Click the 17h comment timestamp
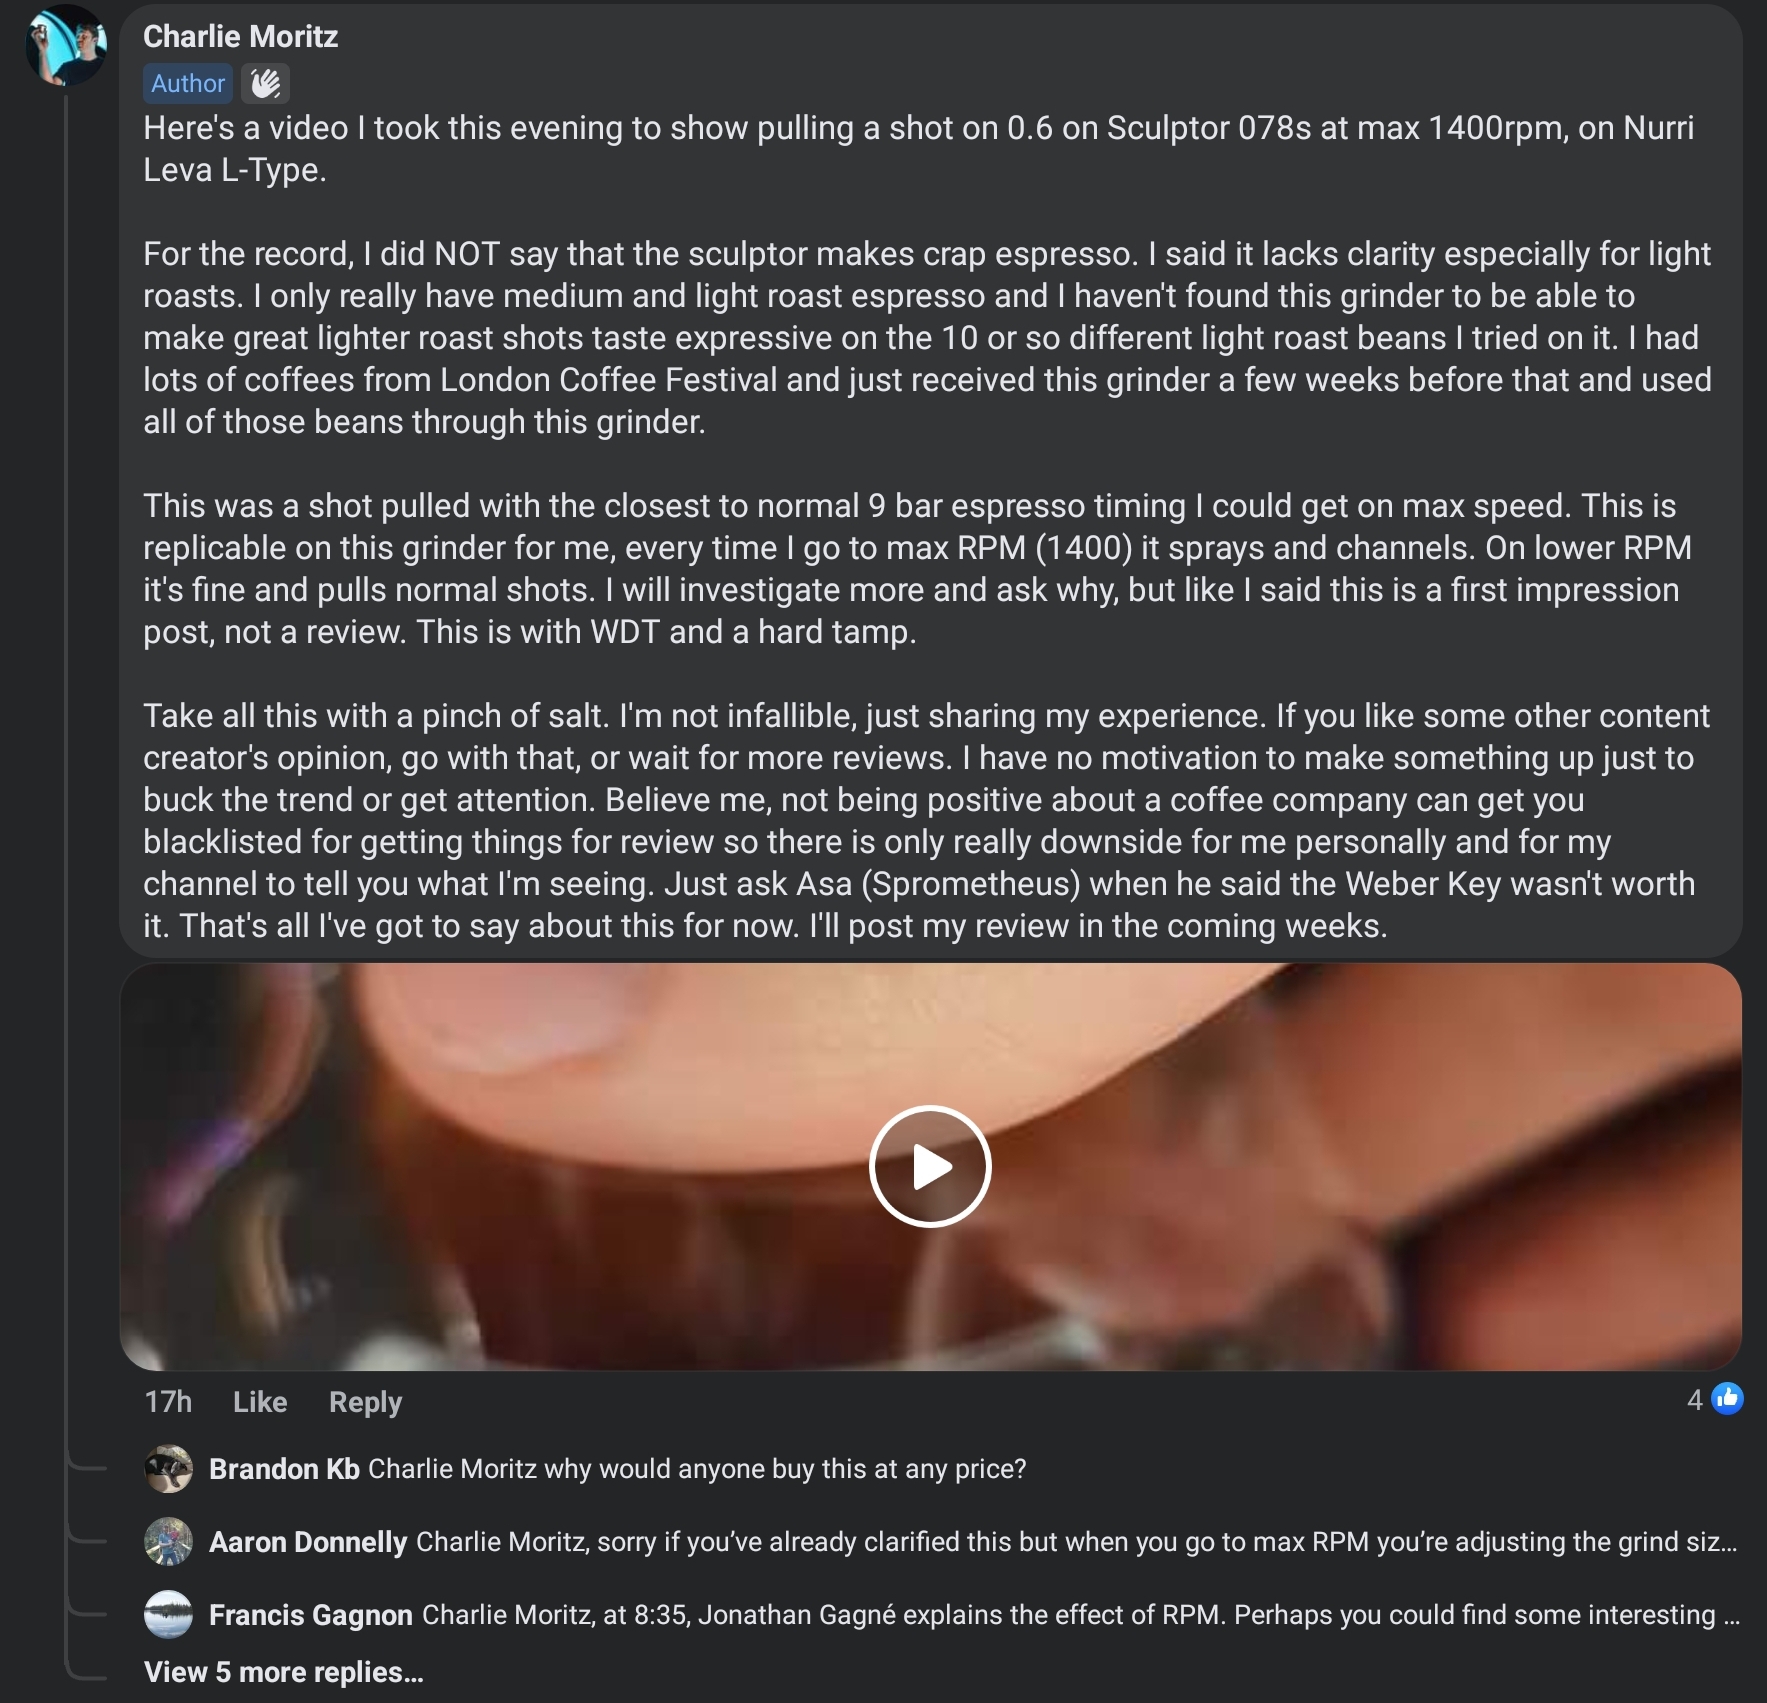Viewport: 1767px width, 1703px height. [168, 1402]
